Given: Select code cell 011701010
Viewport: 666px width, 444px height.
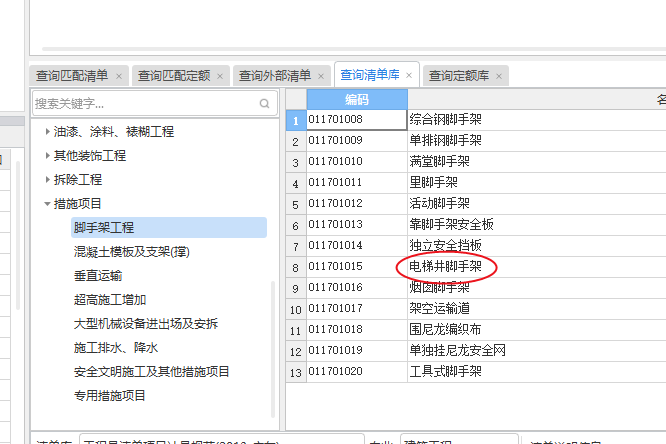Looking at the screenshot, I should coord(357,161).
